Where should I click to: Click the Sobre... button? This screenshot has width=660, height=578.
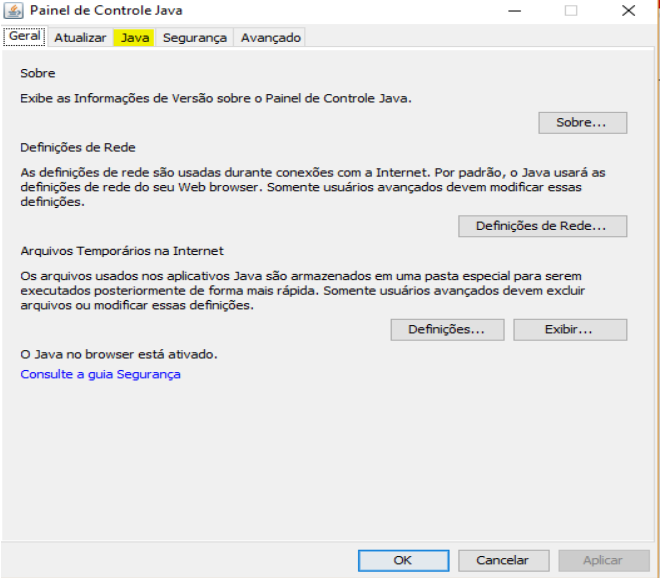tap(583, 123)
